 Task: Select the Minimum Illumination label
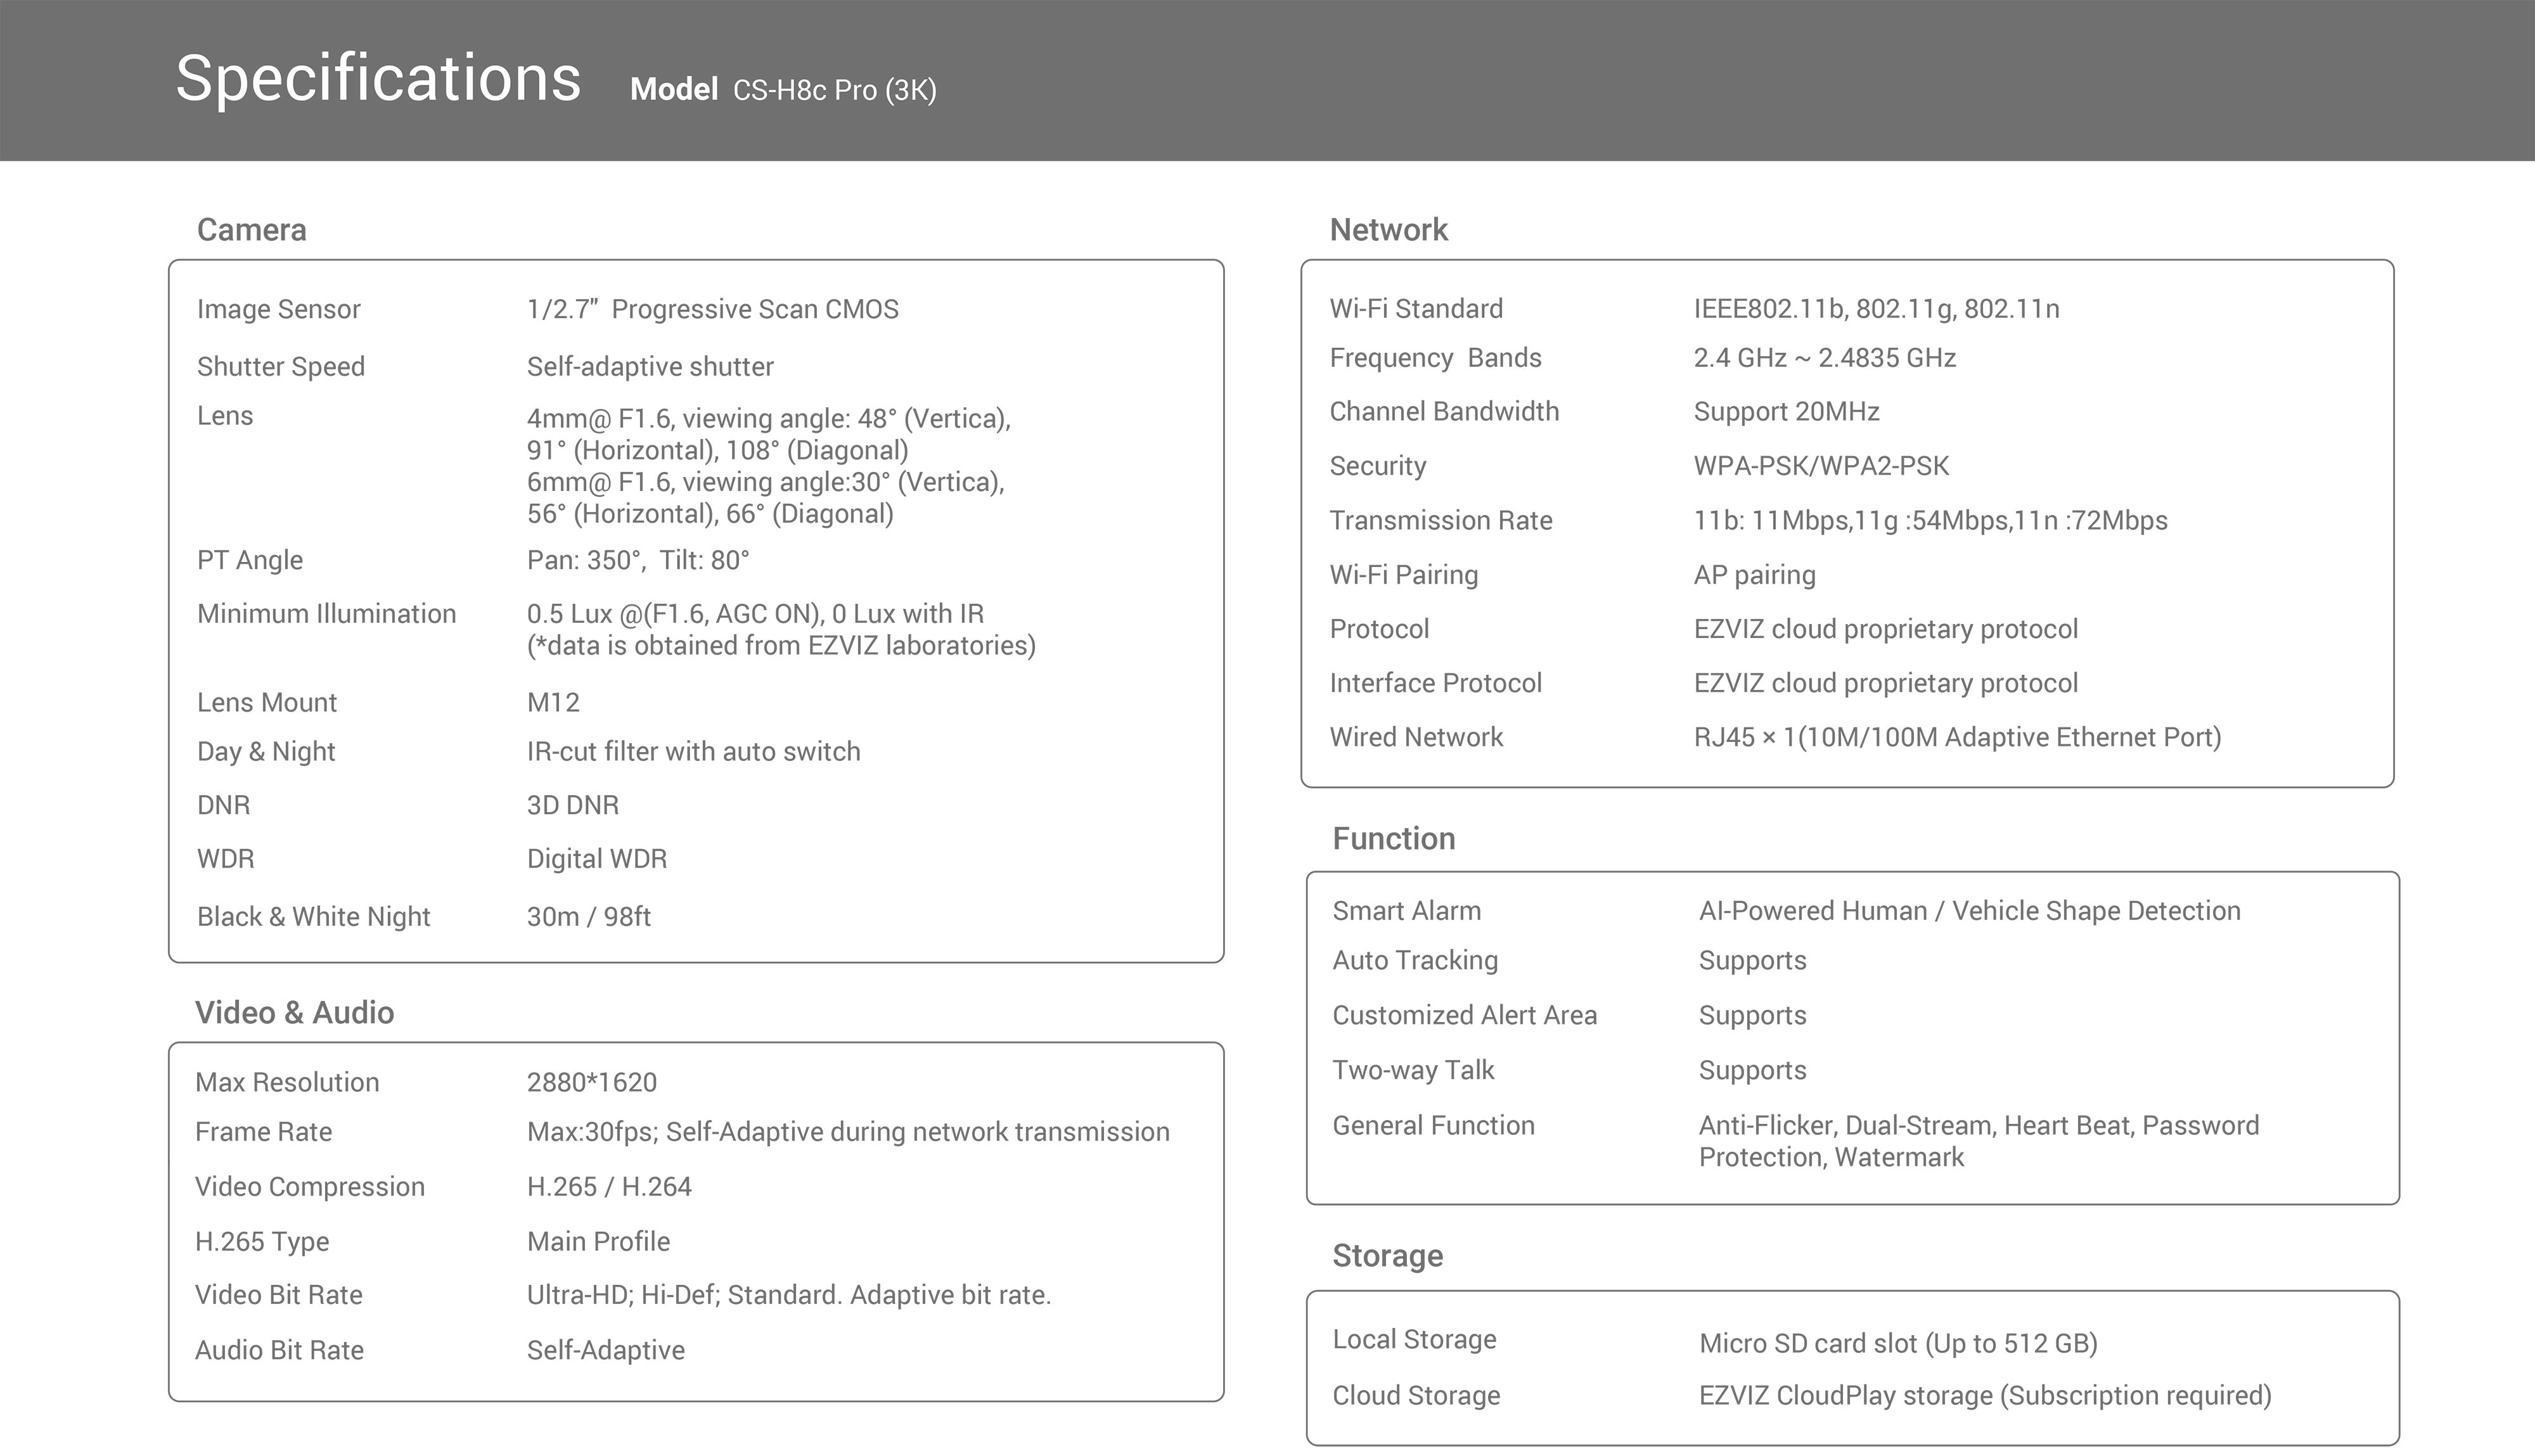click(327, 613)
